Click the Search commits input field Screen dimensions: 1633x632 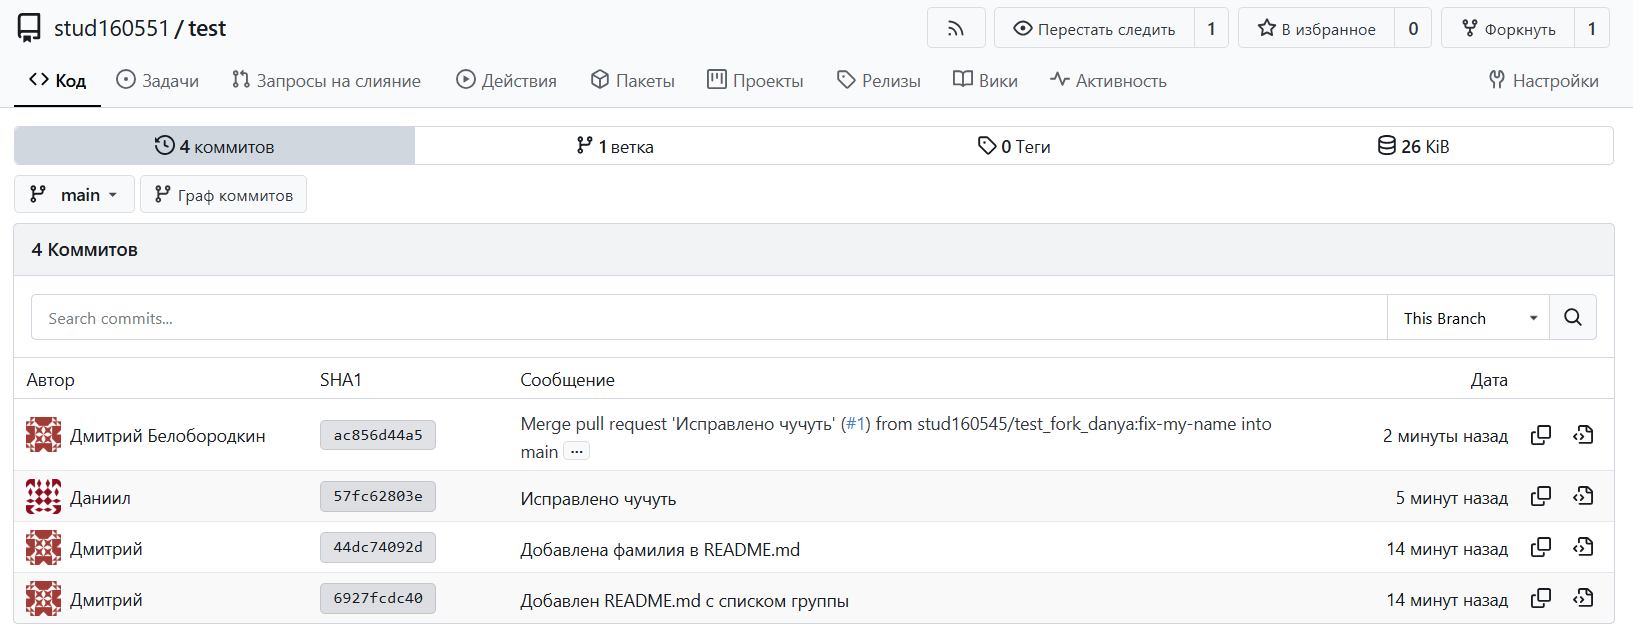click(x=708, y=318)
